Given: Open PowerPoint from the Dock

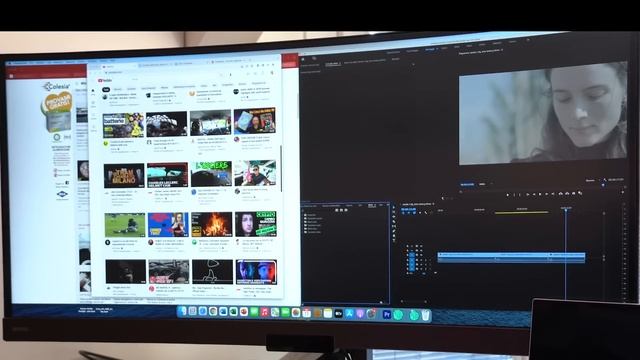Looking at the screenshot, I should point(244,312).
